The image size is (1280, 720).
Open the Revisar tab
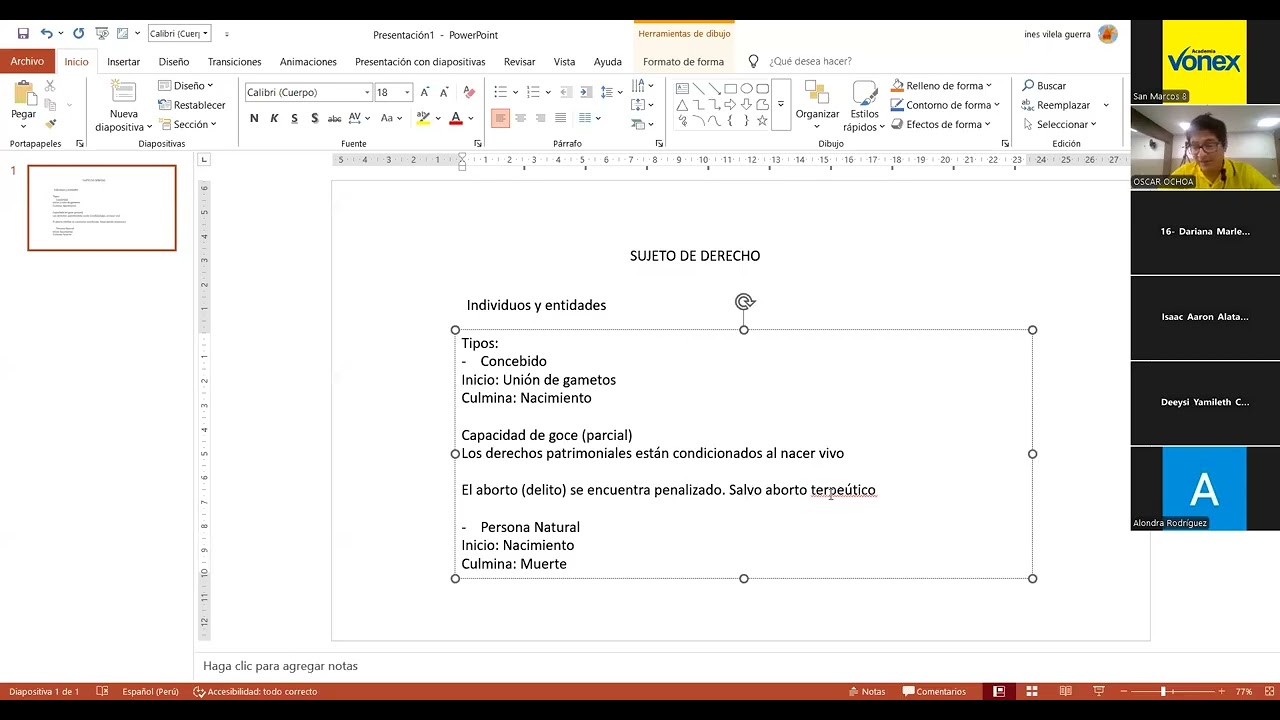click(519, 61)
